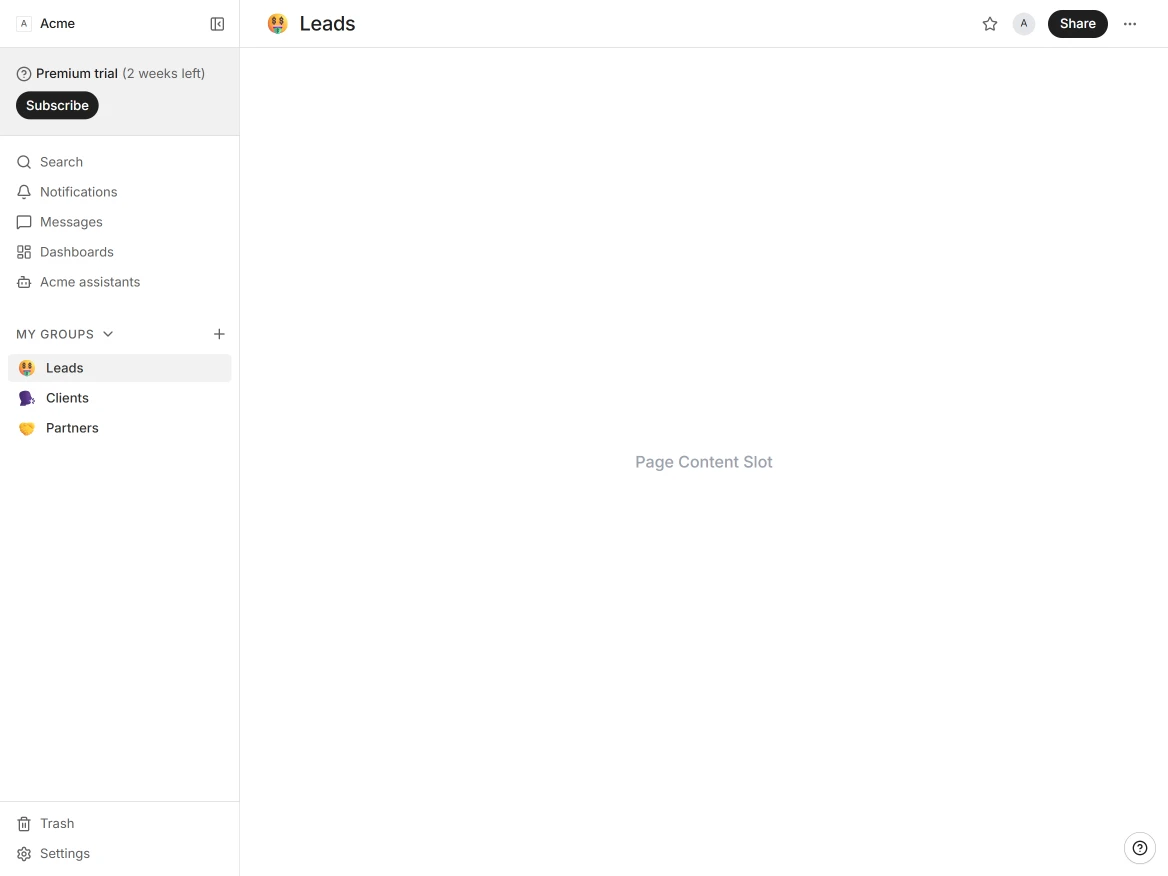Open Dashboards in the sidebar
1168x876 pixels.
pos(76,252)
